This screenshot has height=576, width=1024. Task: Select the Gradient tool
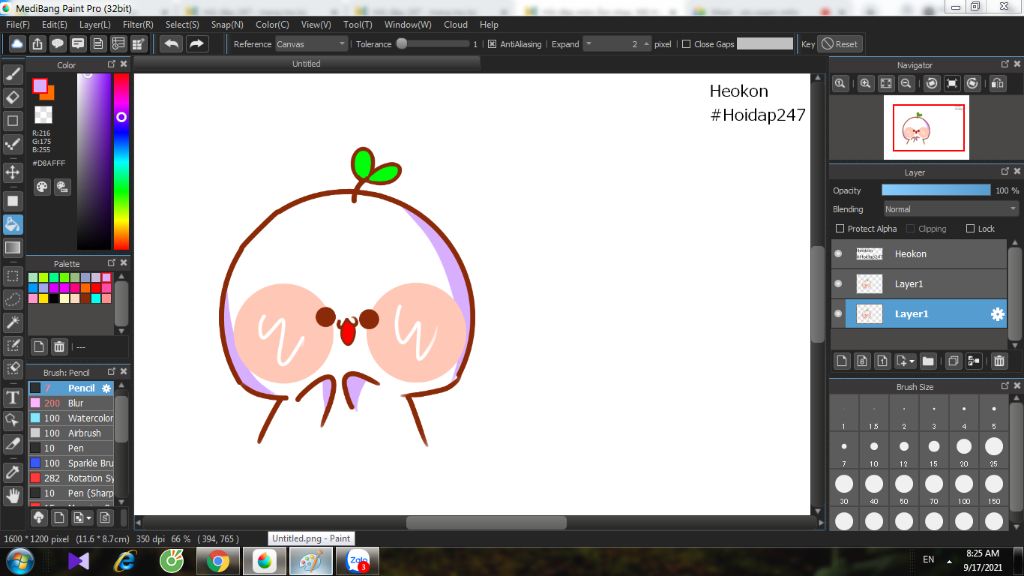tap(12, 248)
